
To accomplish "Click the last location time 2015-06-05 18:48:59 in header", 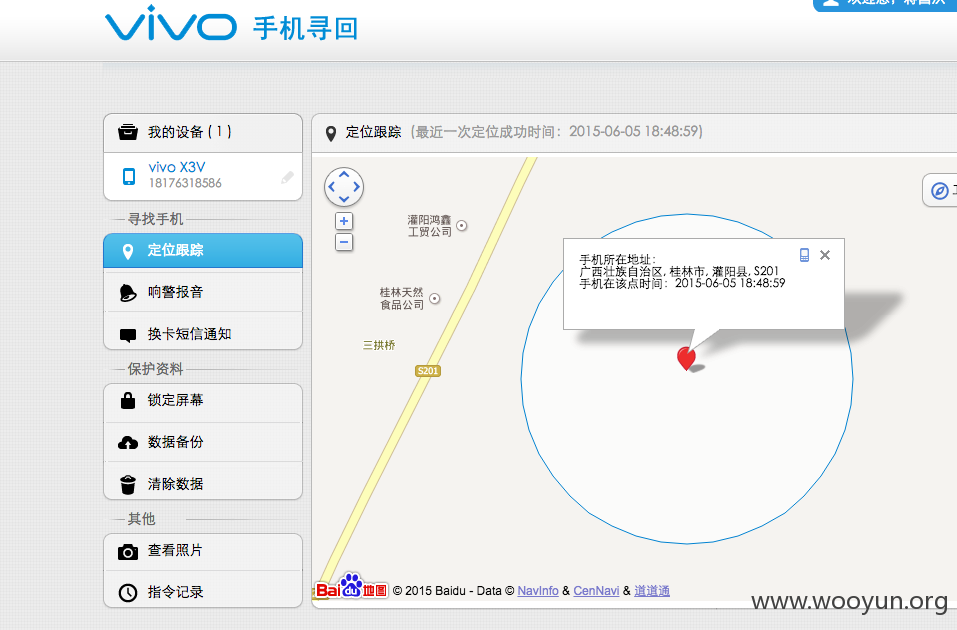I will (x=634, y=132).
